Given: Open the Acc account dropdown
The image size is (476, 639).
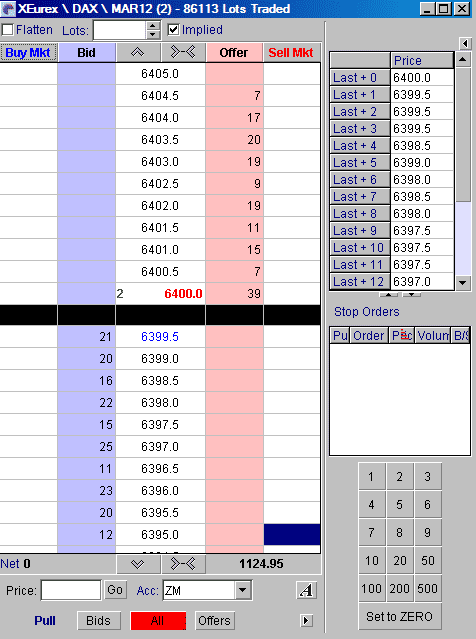Looking at the screenshot, I should [242, 590].
